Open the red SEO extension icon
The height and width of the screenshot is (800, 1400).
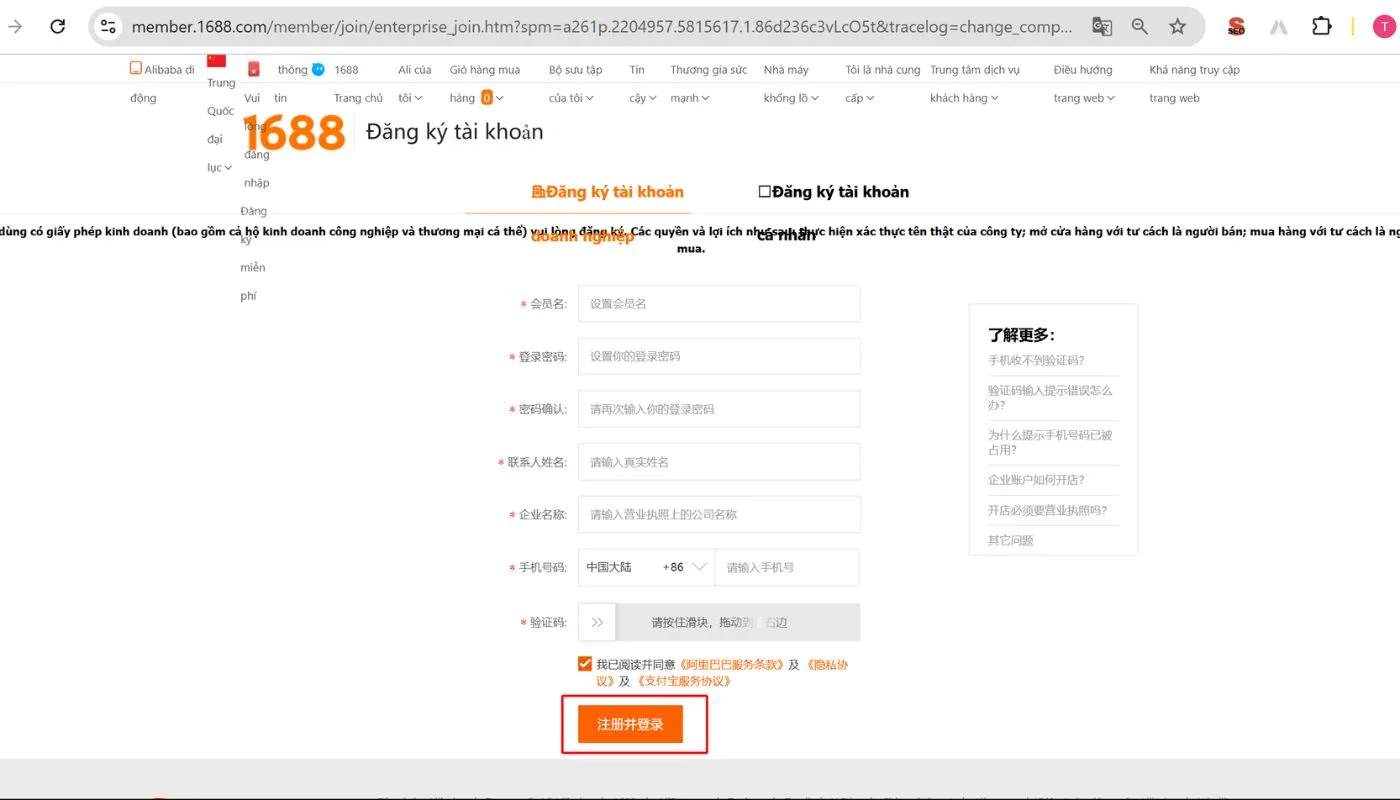click(1236, 27)
